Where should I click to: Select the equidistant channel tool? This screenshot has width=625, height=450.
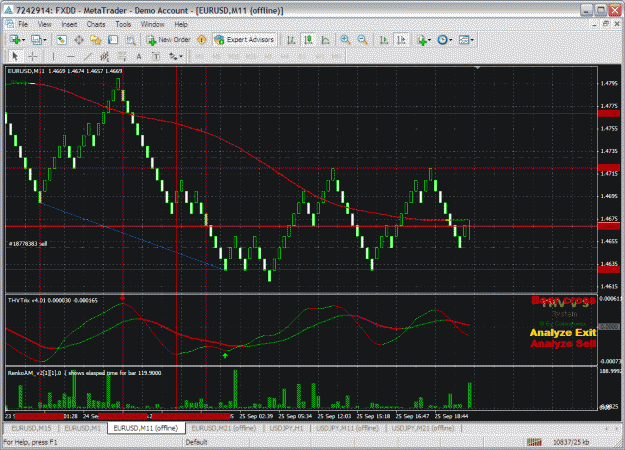tap(104, 57)
